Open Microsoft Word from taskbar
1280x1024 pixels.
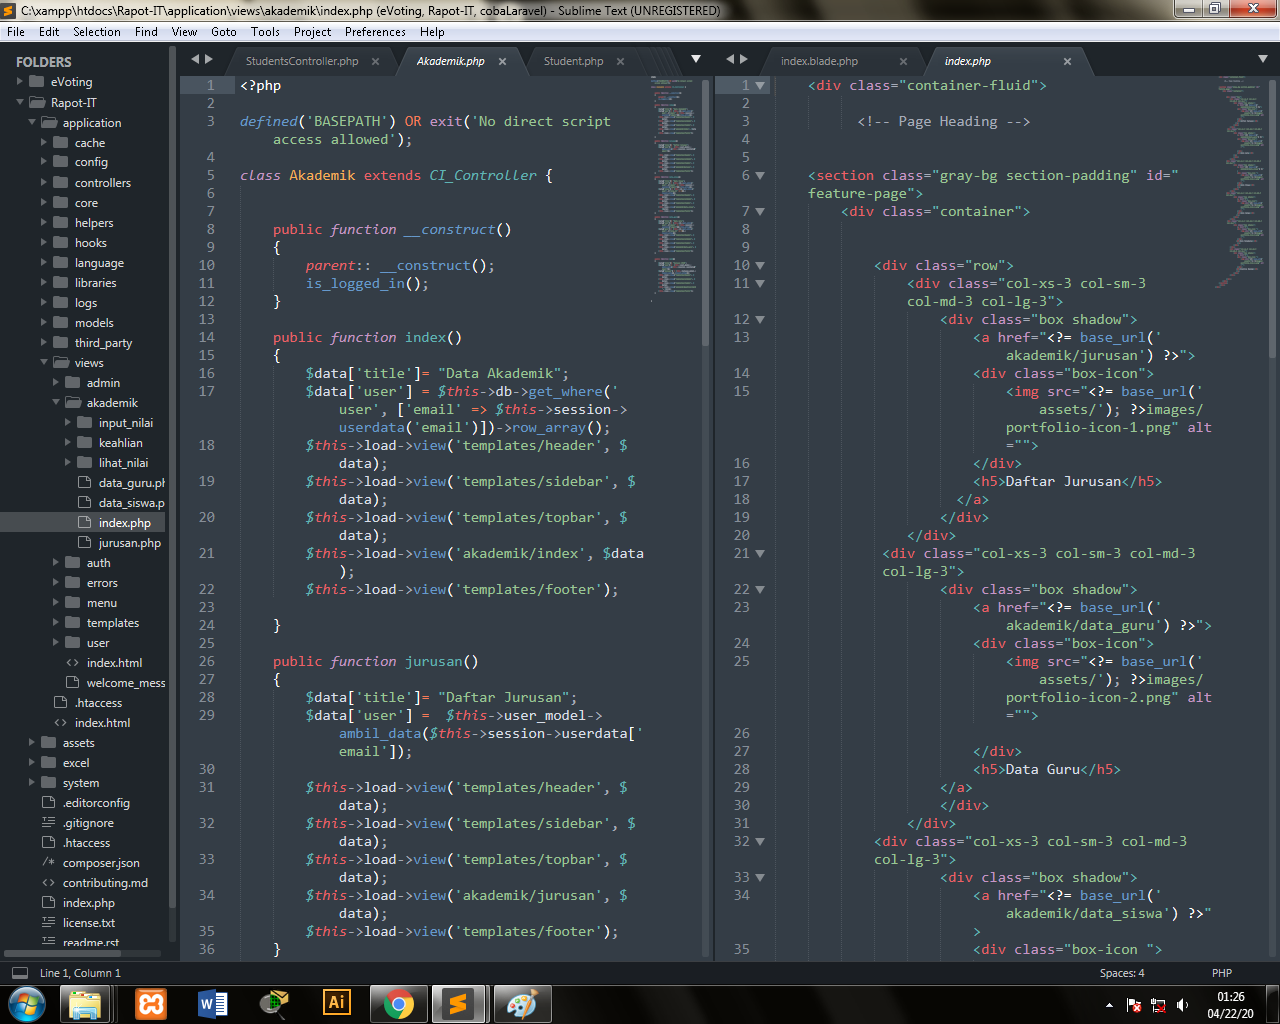[213, 1004]
